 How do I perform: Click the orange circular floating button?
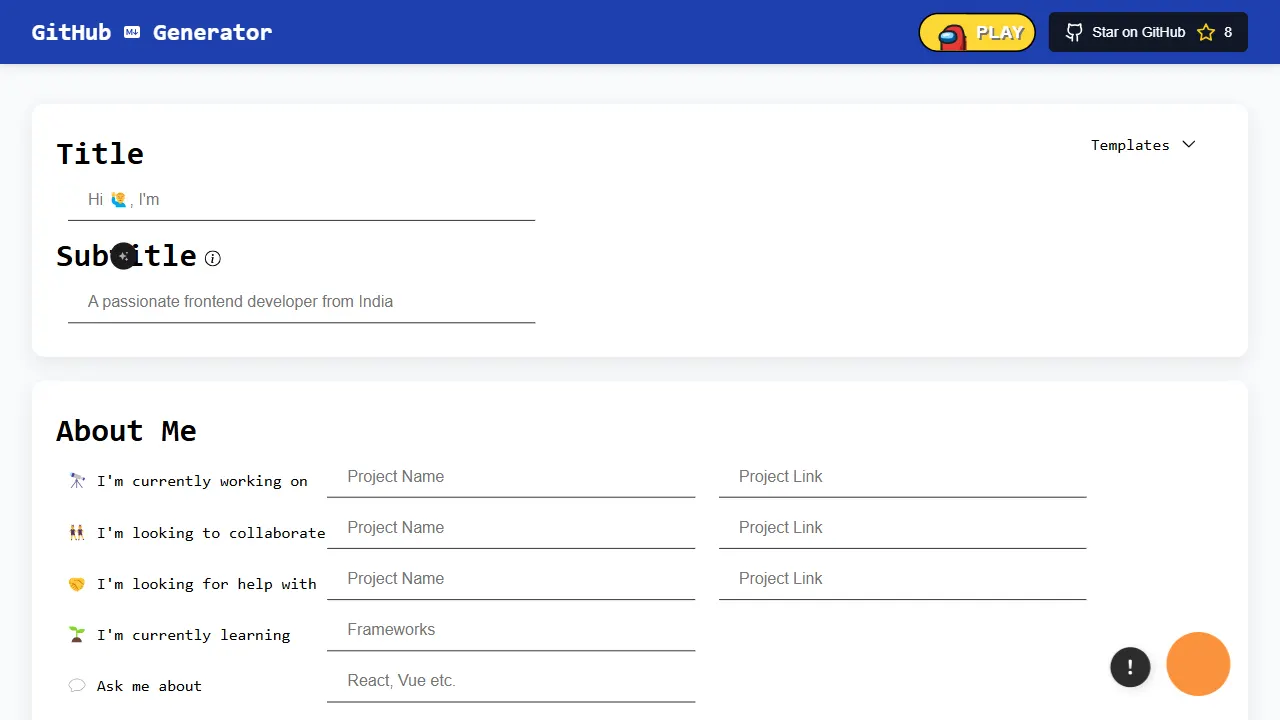(x=1198, y=664)
